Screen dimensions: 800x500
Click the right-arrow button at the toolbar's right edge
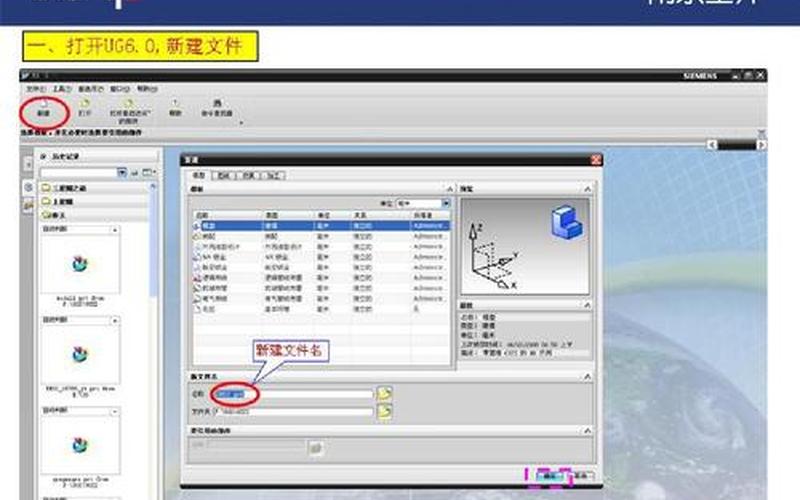click(761, 145)
